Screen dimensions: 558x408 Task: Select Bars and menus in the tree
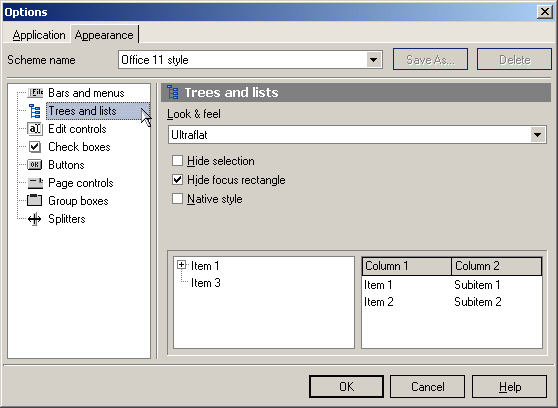86,93
